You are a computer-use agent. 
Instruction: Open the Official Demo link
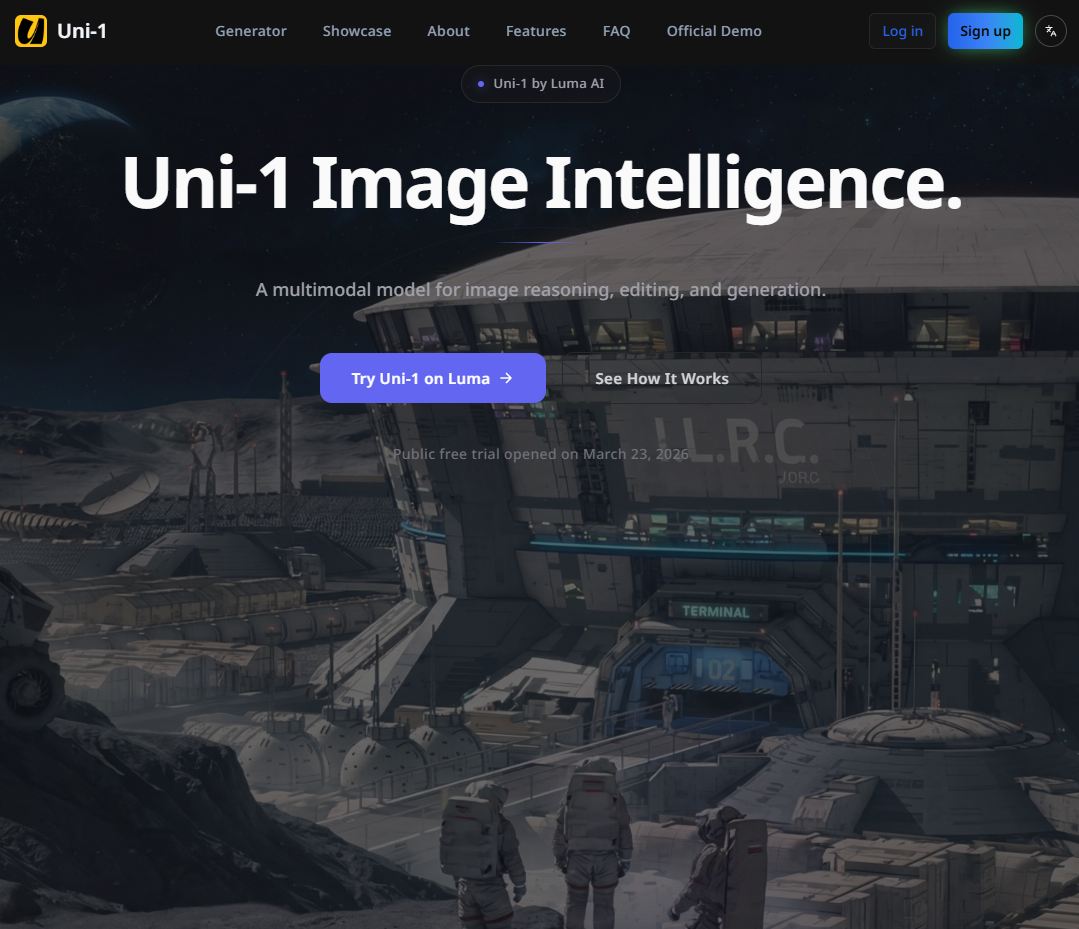click(x=714, y=31)
